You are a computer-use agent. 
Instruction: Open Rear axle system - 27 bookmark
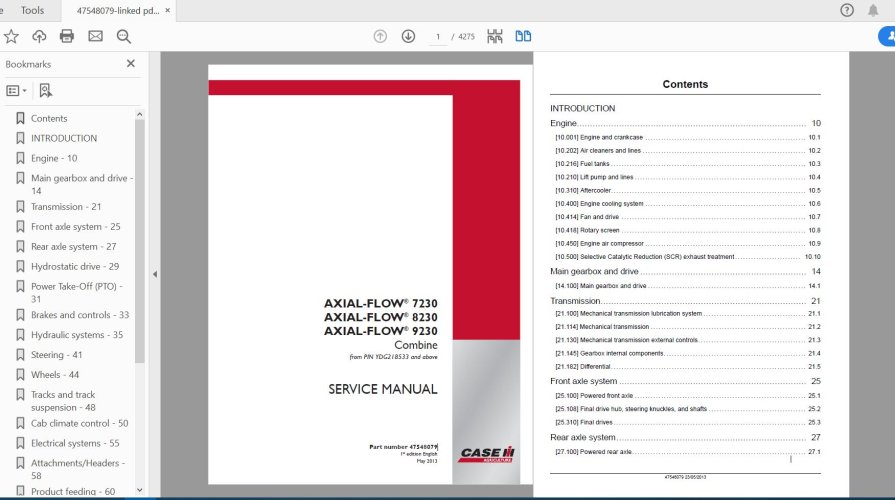[x=74, y=247]
